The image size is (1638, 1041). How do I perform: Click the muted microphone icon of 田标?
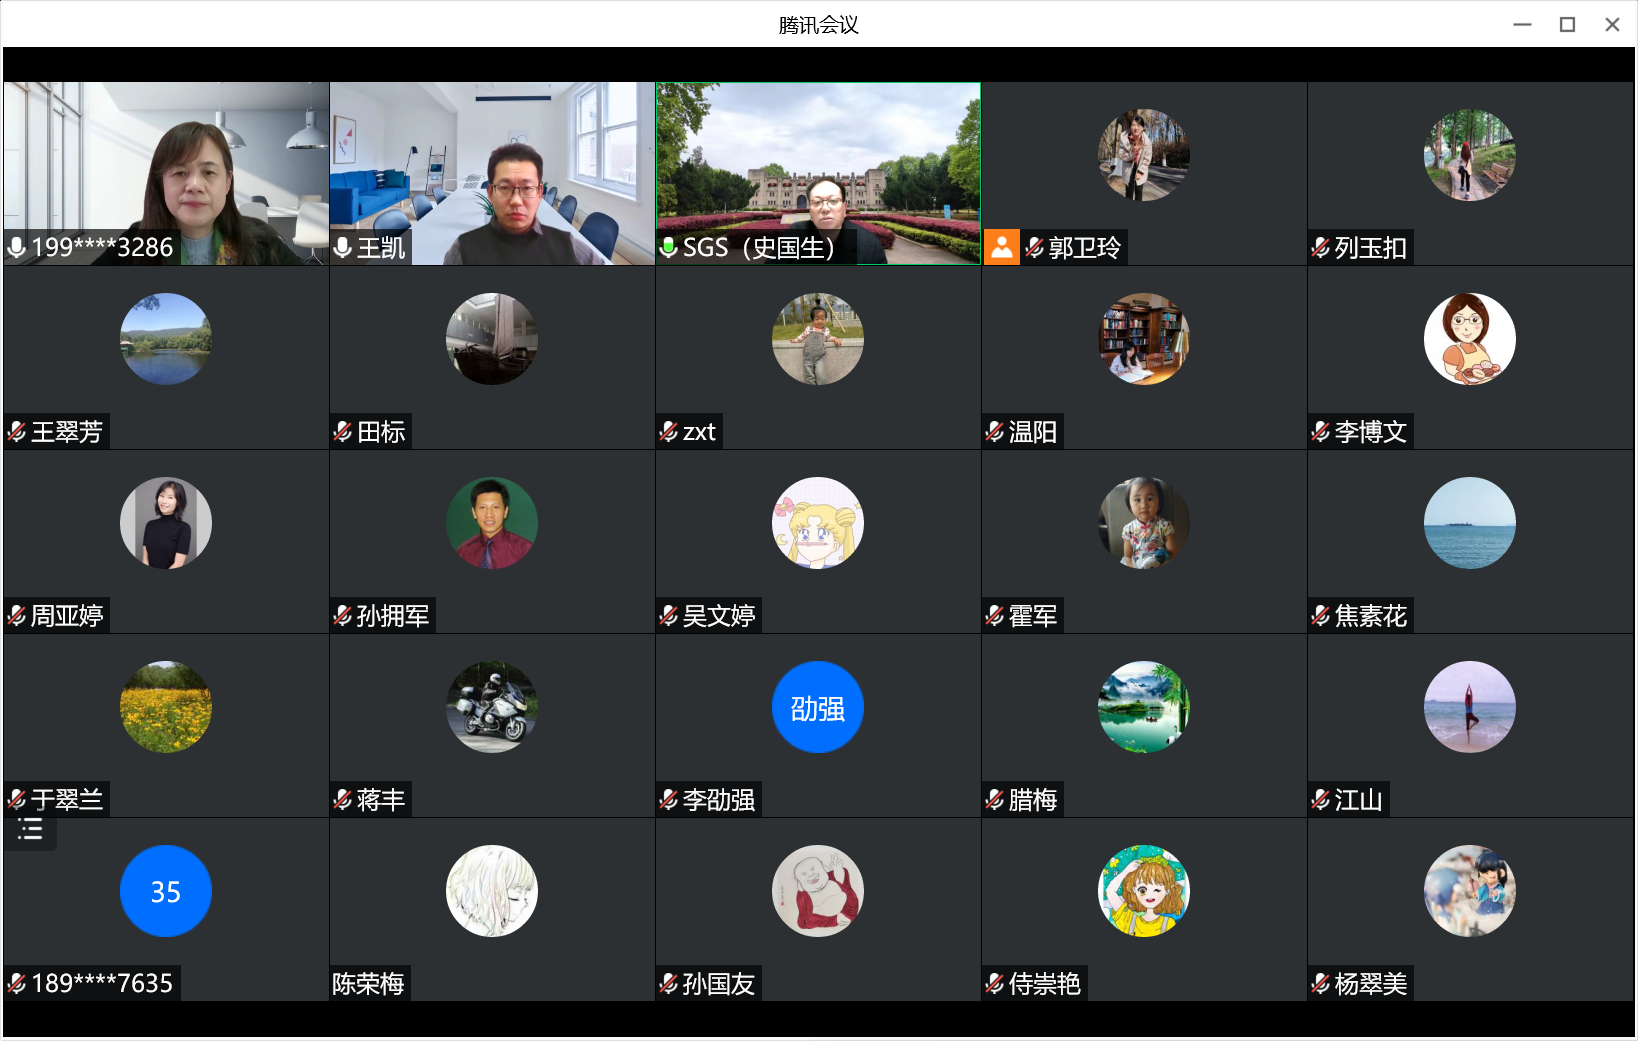click(343, 431)
